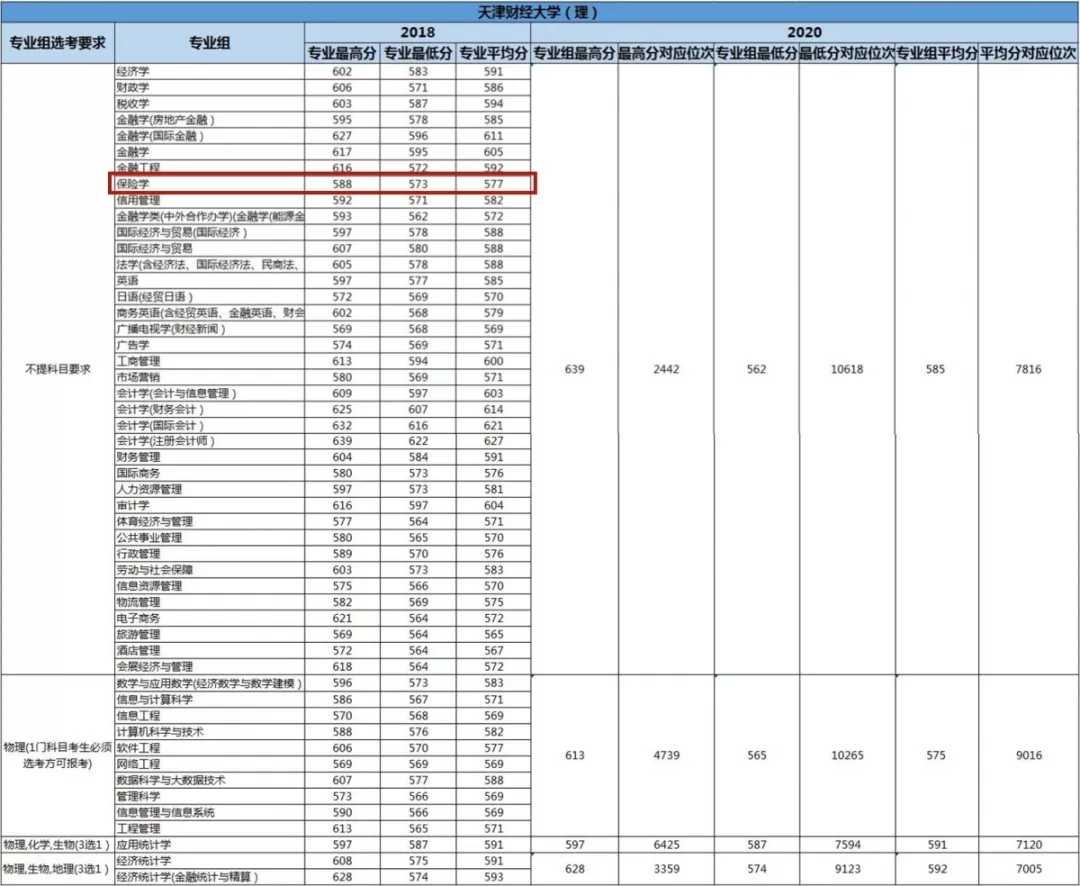
Task: Click the rank value '6425'
Action: click(x=666, y=844)
